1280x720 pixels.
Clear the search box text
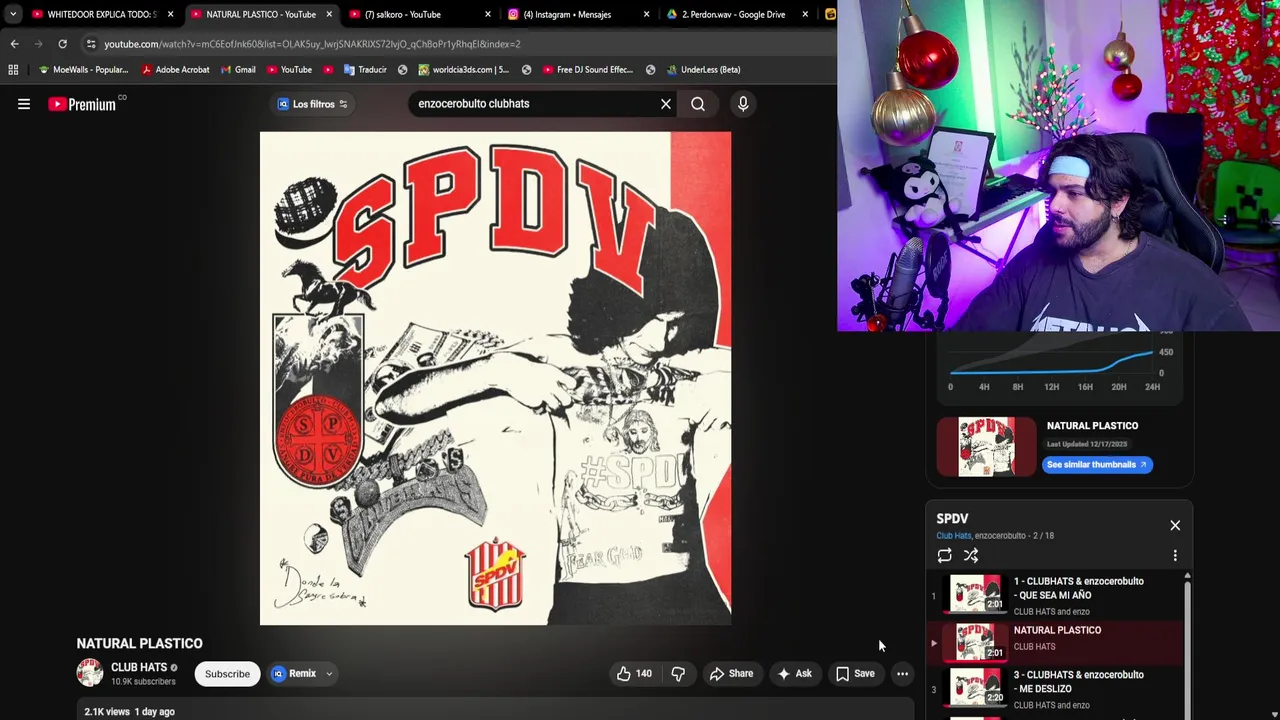point(666,104)
